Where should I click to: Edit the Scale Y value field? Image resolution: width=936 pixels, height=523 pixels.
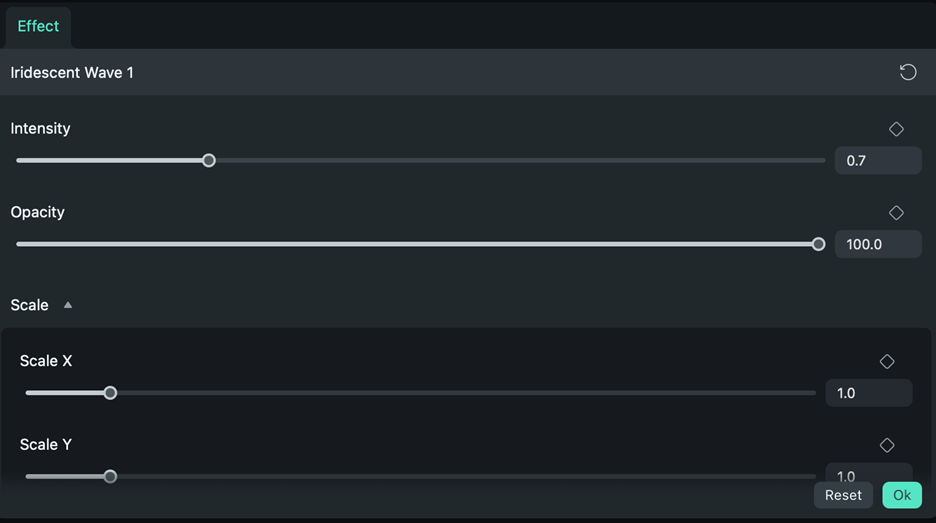867,474
